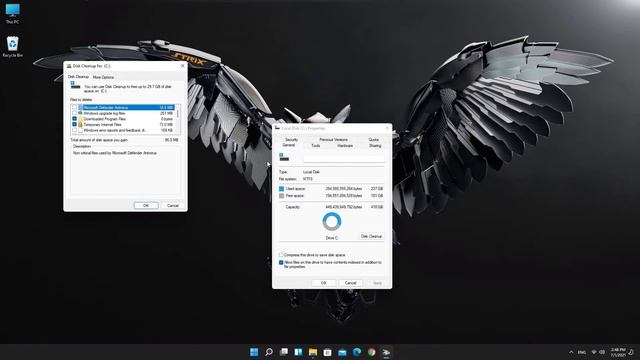
Task: Select the General tab in Properties
Action: pos(289,145)
